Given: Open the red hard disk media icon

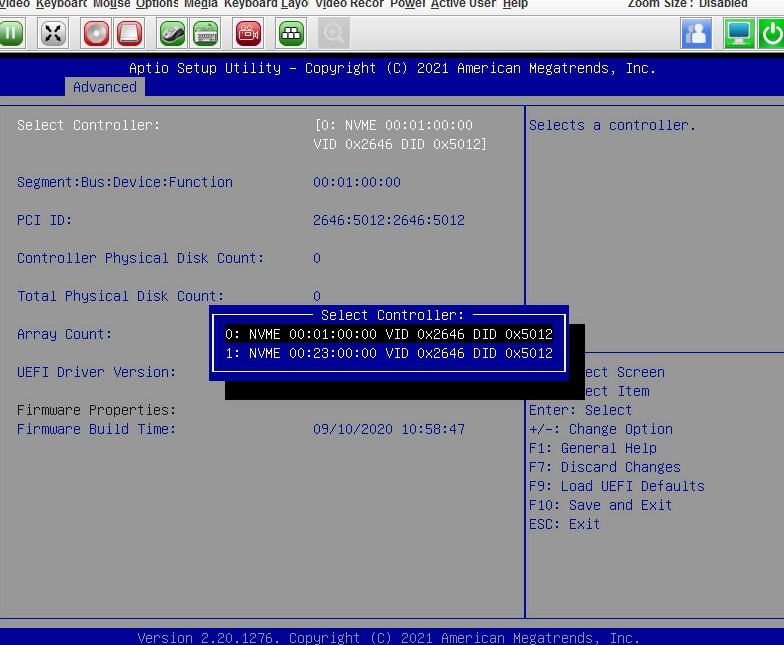Looking at the screenshot, I should [x=129, y=34].
